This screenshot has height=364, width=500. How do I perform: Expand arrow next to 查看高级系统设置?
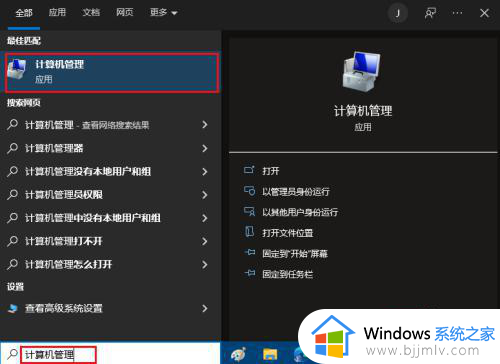(205, 309)
